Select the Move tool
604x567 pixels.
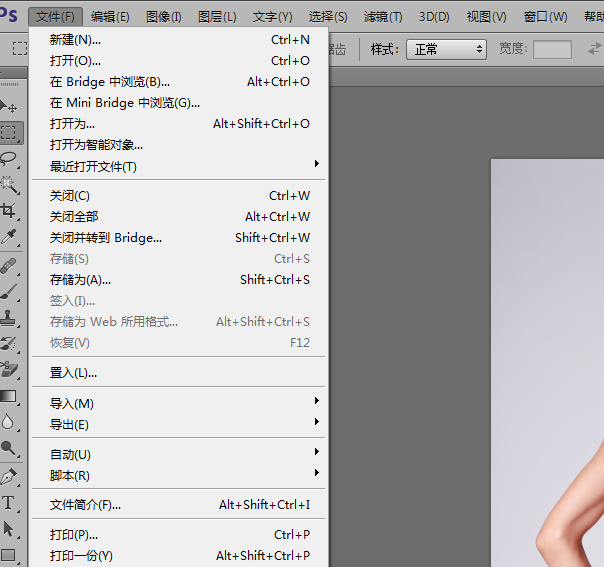(x=8, y=106)
